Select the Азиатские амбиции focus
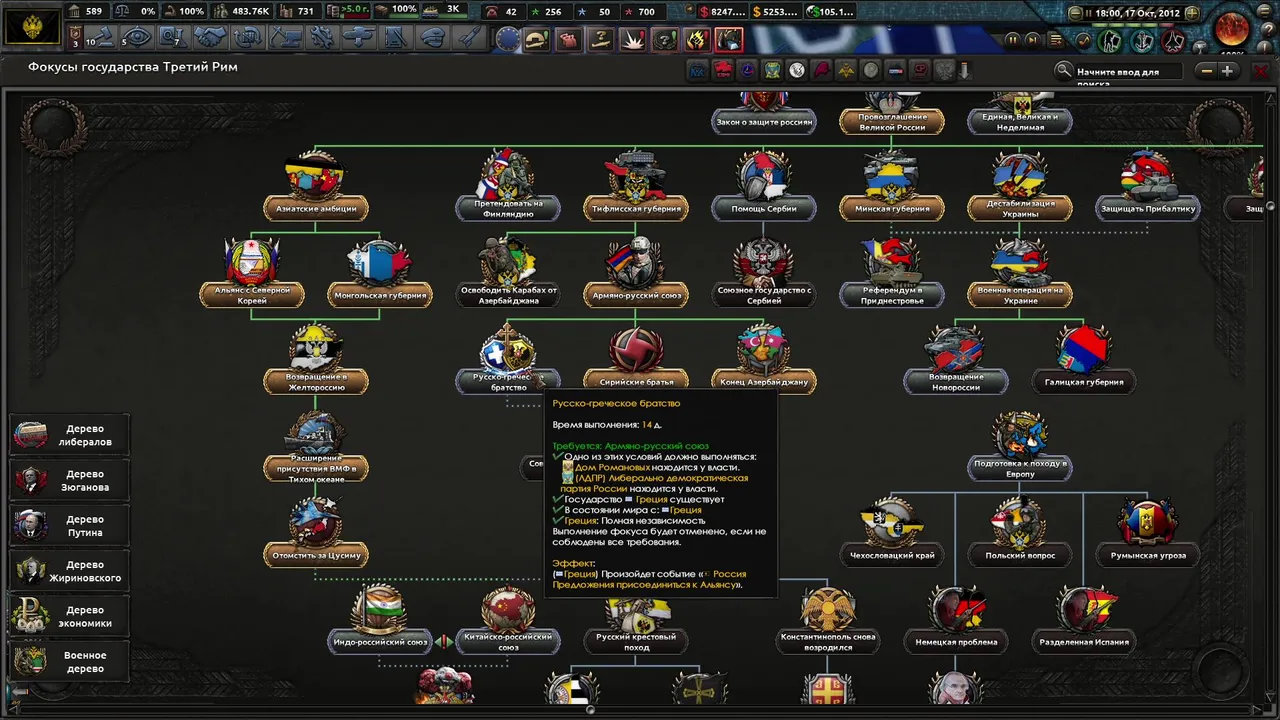This screenshot has width=1280, height=720. tap(316, 188)
